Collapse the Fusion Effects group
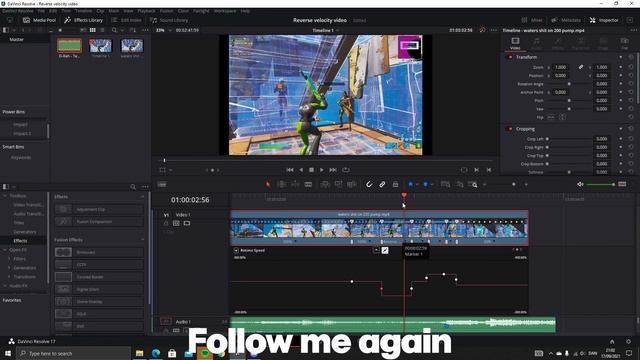Screen dimensions: 640x360 coord(142,240)
